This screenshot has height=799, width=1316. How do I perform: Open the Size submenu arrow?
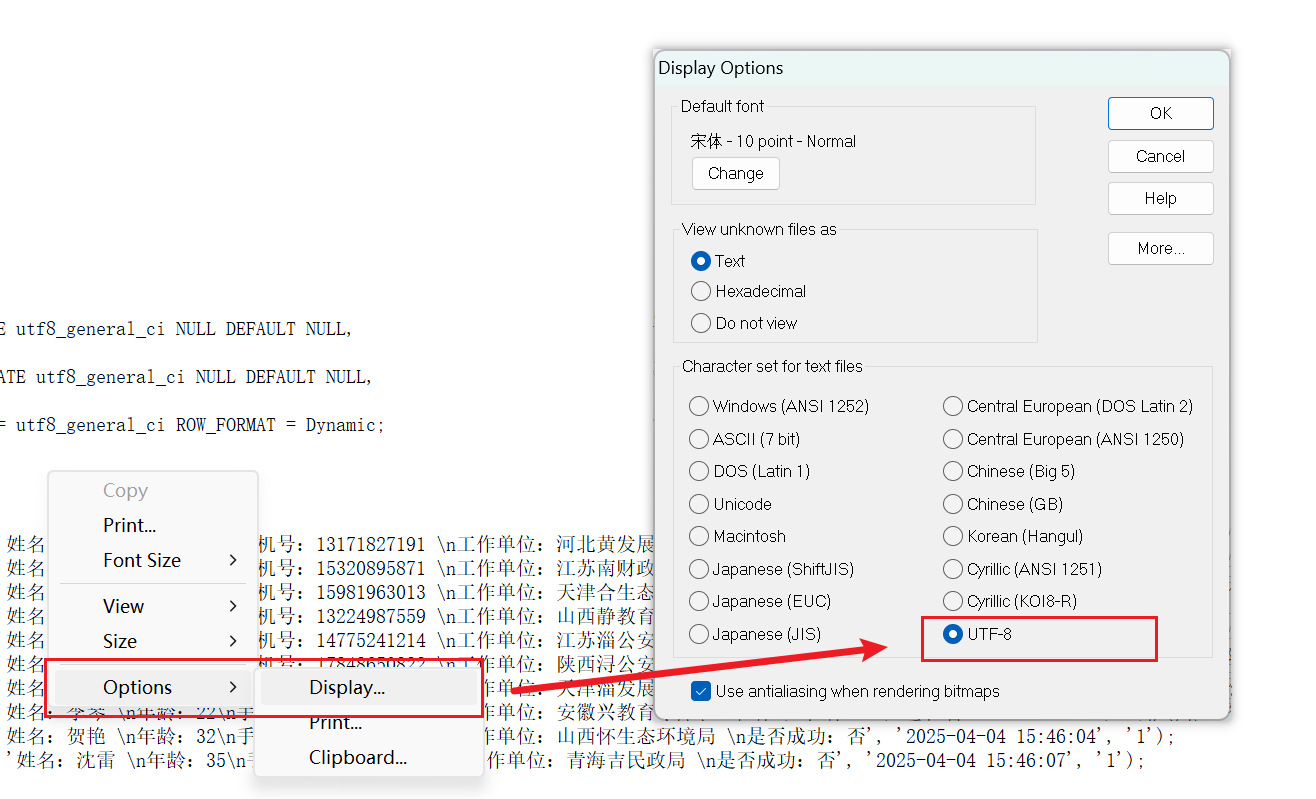(233, 641)
